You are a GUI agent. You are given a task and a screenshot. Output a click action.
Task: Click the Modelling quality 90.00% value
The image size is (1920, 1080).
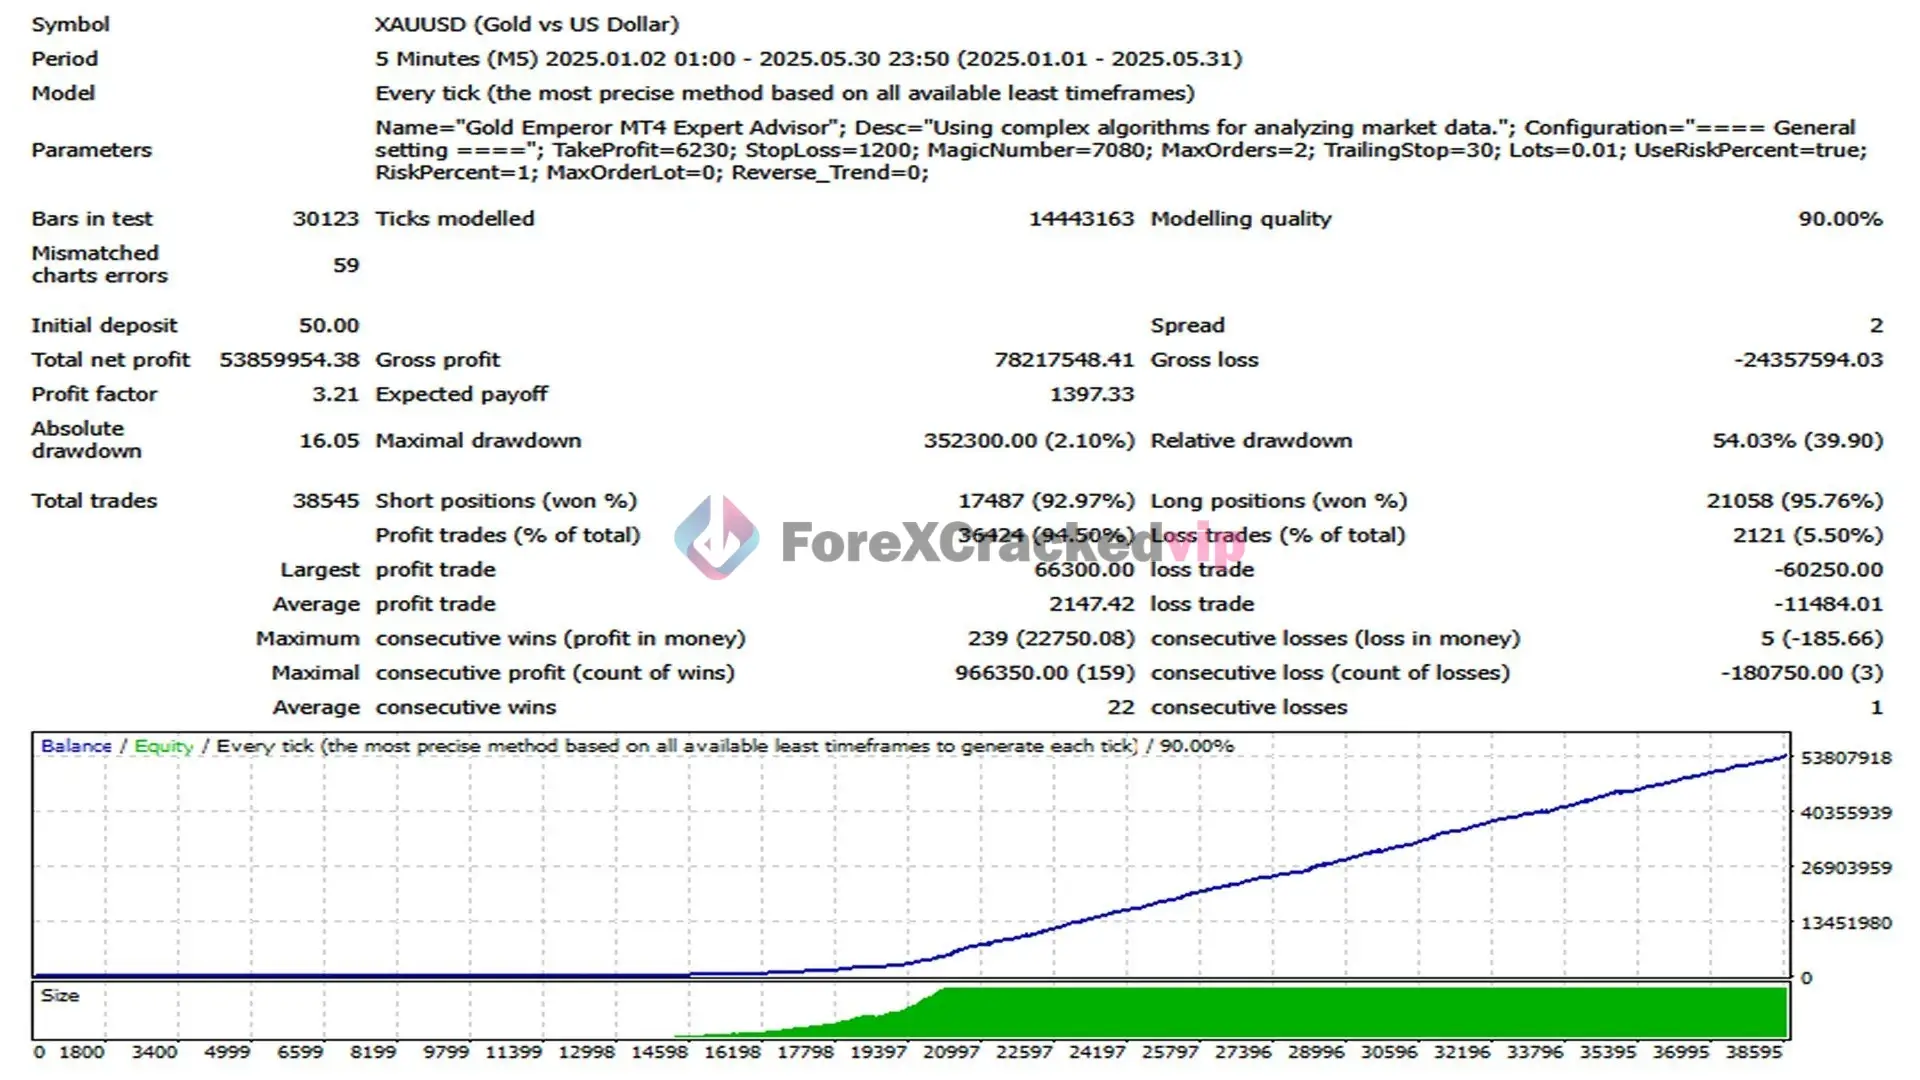(1839, 219)
